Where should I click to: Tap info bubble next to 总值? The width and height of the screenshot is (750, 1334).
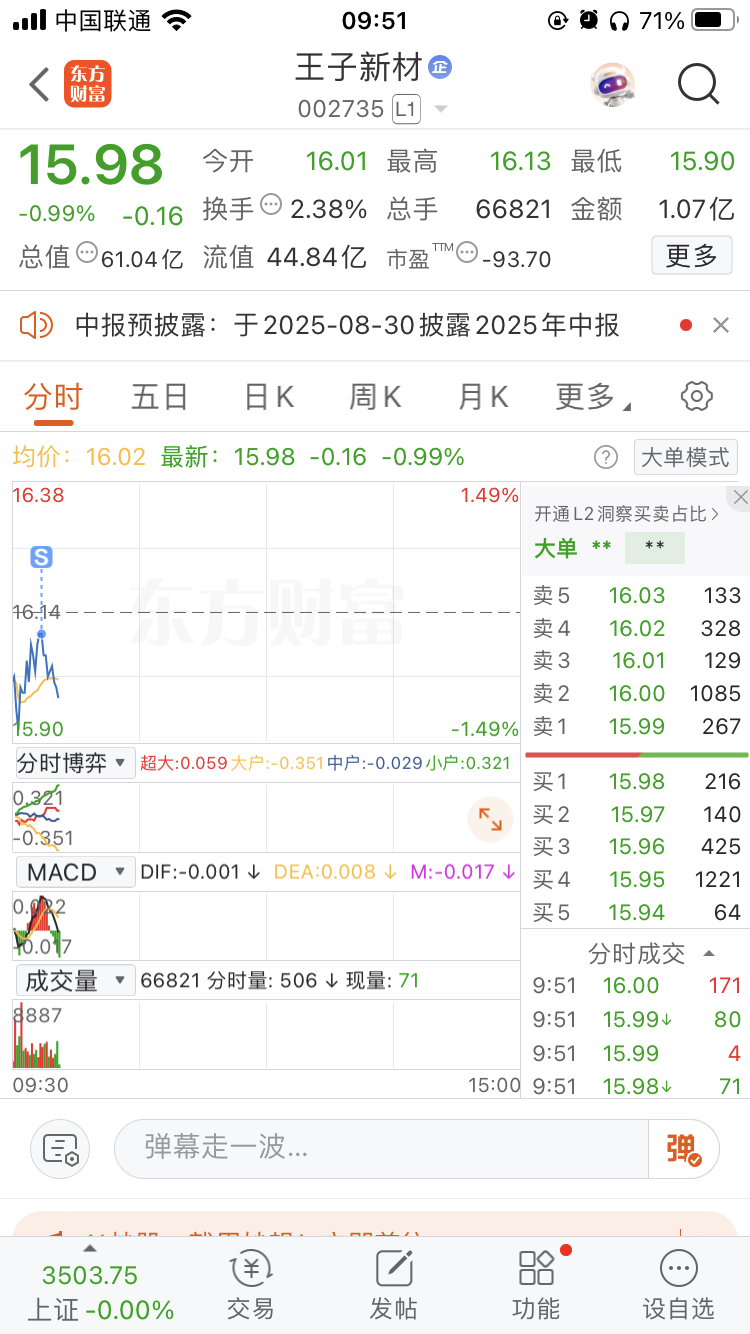coord(87,252)
